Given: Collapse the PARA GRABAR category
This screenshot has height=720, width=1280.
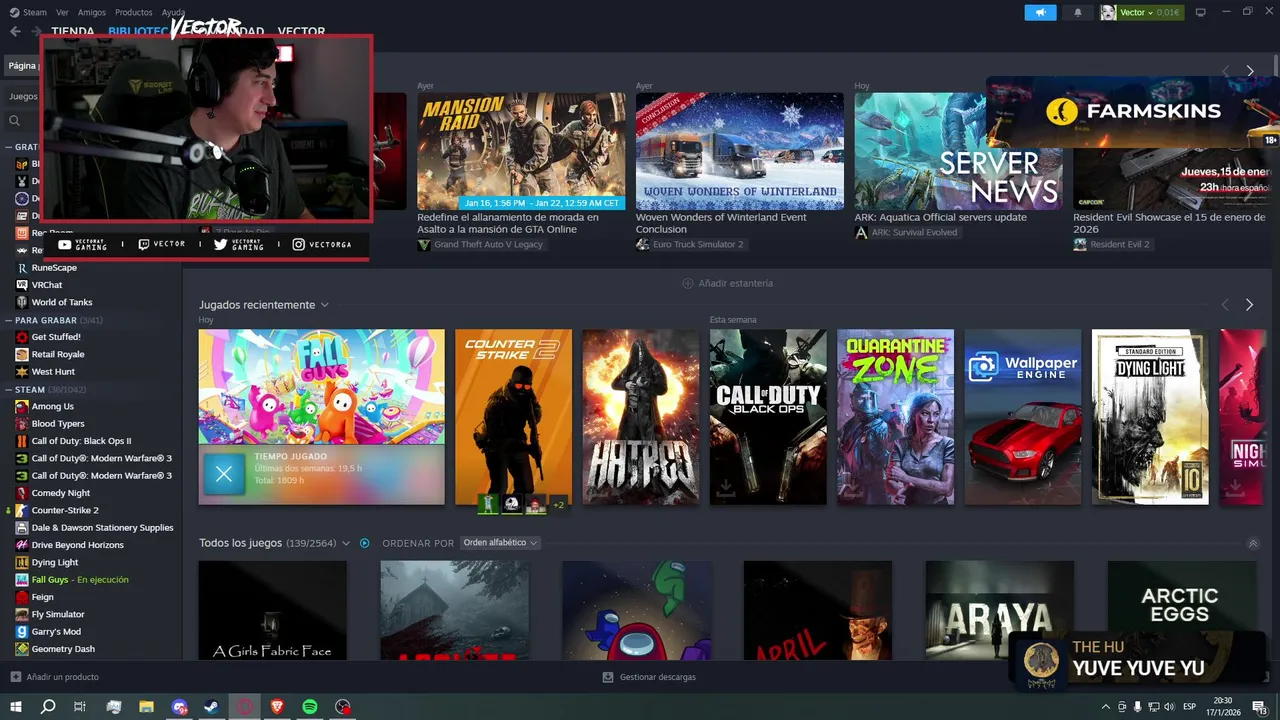Looking at the screenshot, I should click(8, 320).
